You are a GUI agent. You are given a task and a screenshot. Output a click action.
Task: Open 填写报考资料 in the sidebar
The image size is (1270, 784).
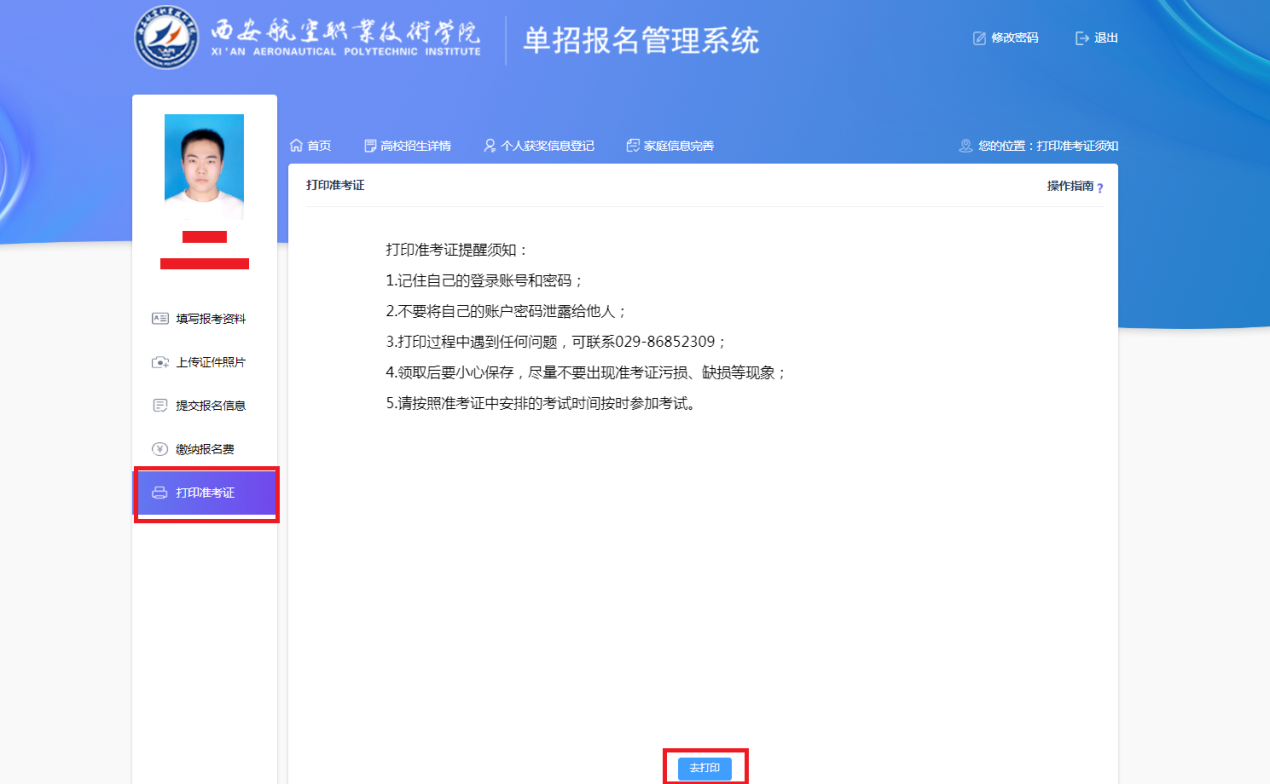tap(210, 319)
